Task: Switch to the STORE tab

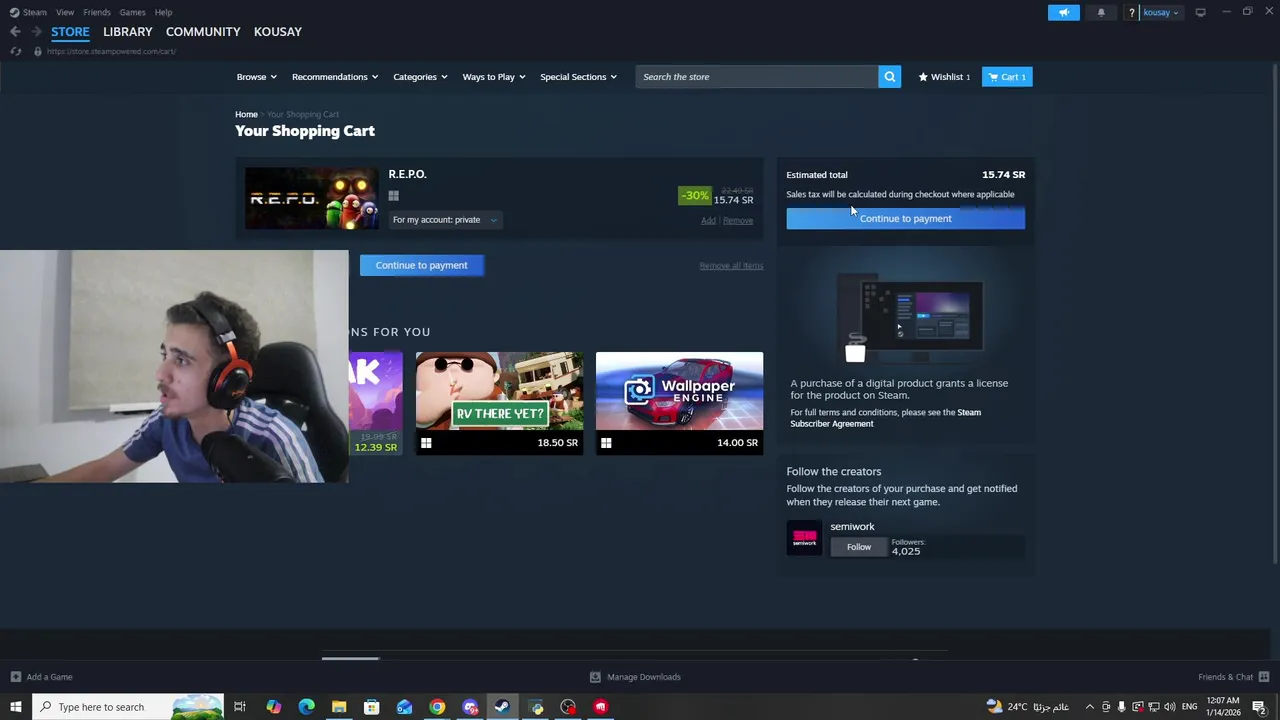Action: (70, 32)
